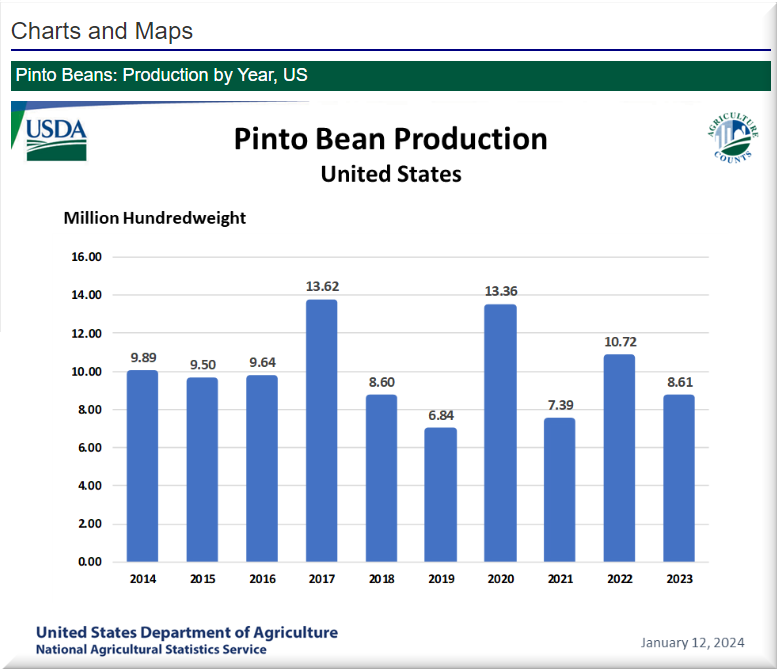Click the January 12, 2024 date
Screen dimensions: 777x669
tap(693, 641)
